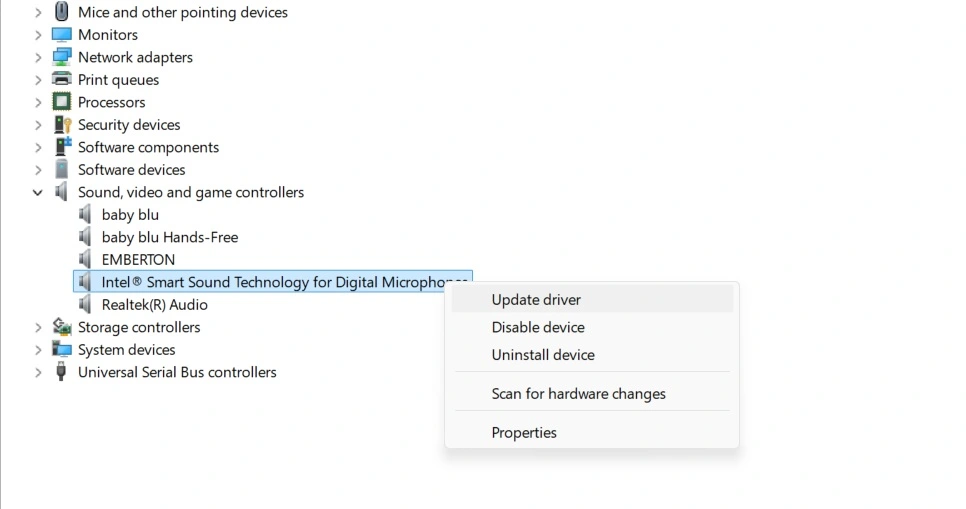This screenshot has height=509, width=966.
Task: Expand the Security devices category
Action: [x=38, y=125]
